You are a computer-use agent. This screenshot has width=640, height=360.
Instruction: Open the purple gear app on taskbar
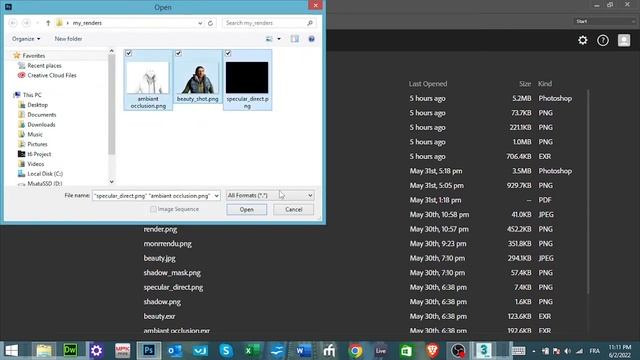(96, 351)
